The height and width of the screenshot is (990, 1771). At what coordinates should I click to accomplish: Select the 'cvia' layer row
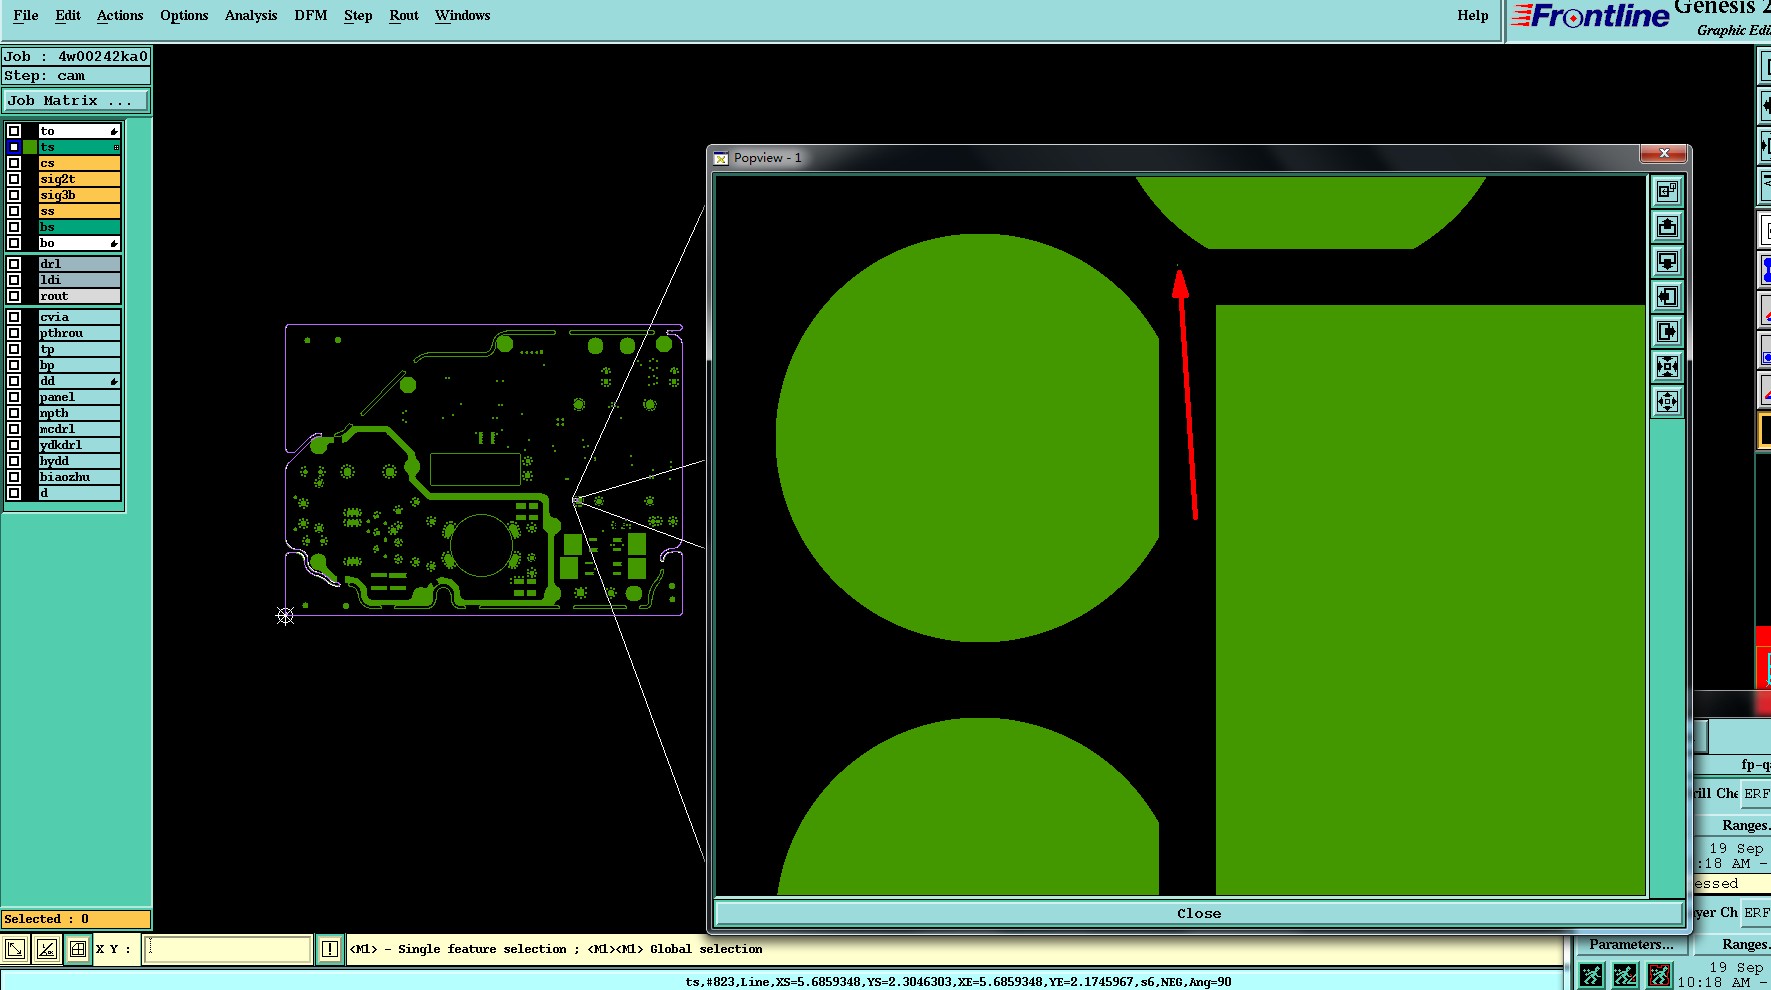[x=80, y=317]
